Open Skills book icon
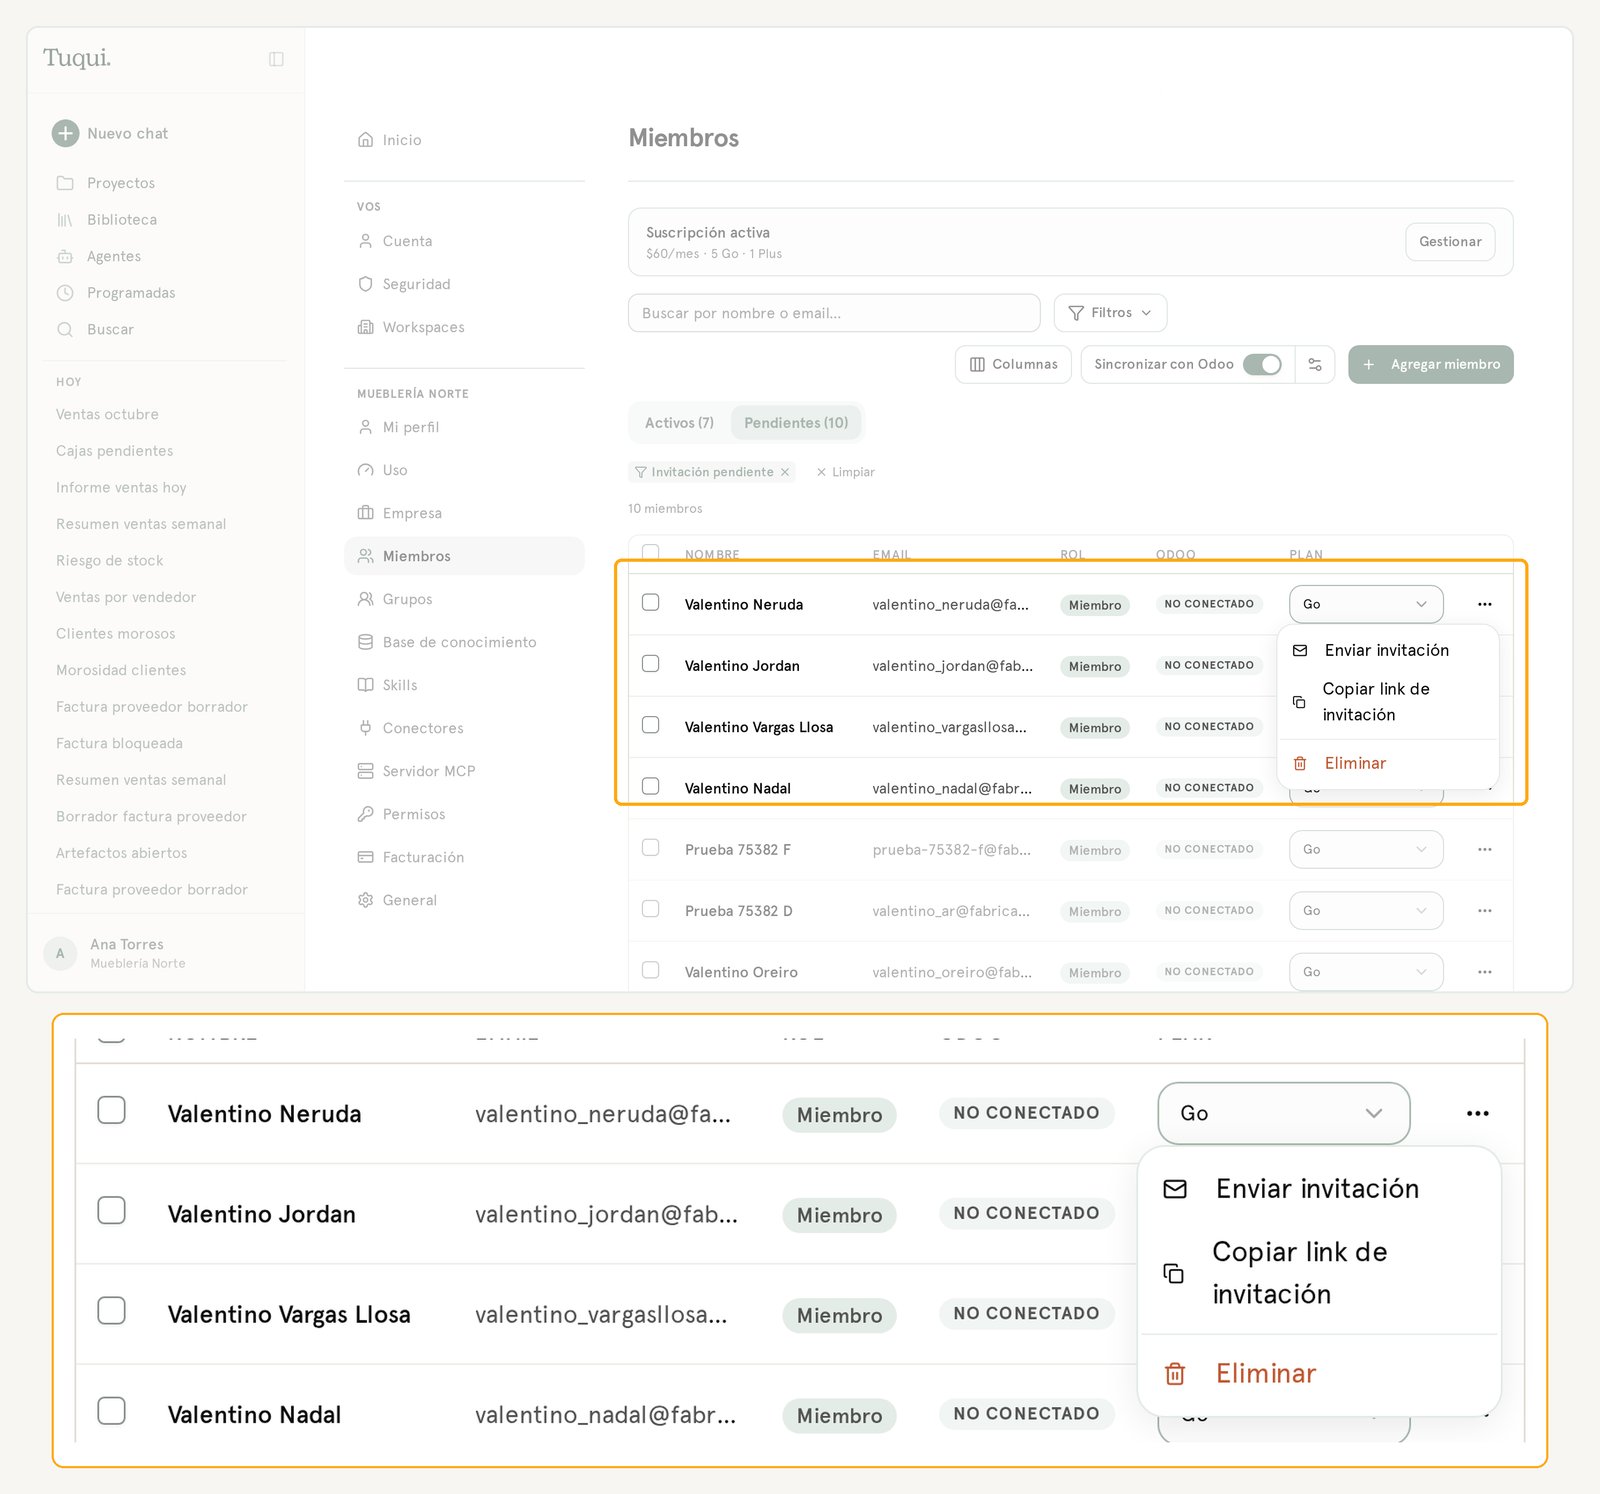1600x1494 pixels. [x=366, y=685]
